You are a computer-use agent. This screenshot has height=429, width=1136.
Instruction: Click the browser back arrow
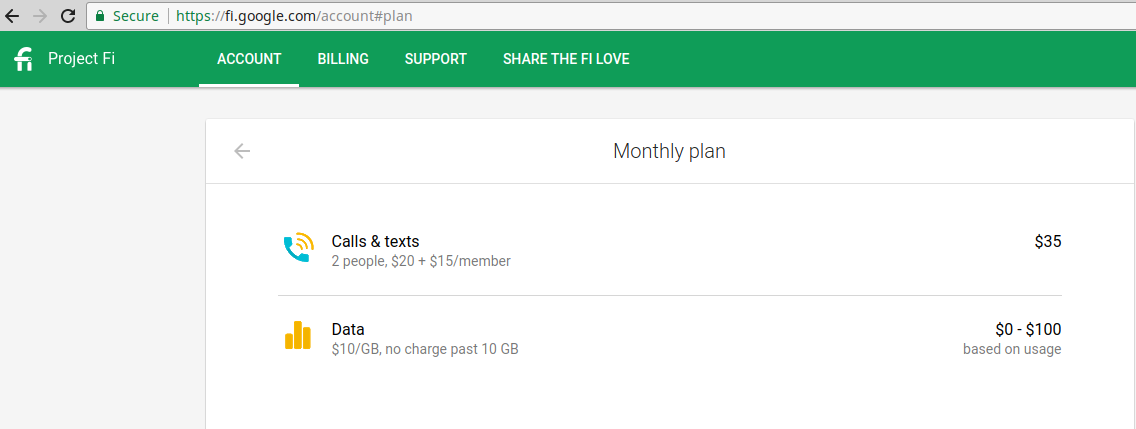click(12, 16)
